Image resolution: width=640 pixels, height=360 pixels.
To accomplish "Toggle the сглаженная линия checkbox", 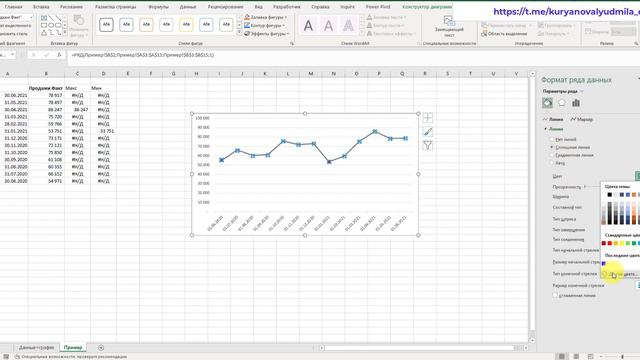I will [555, 295].
